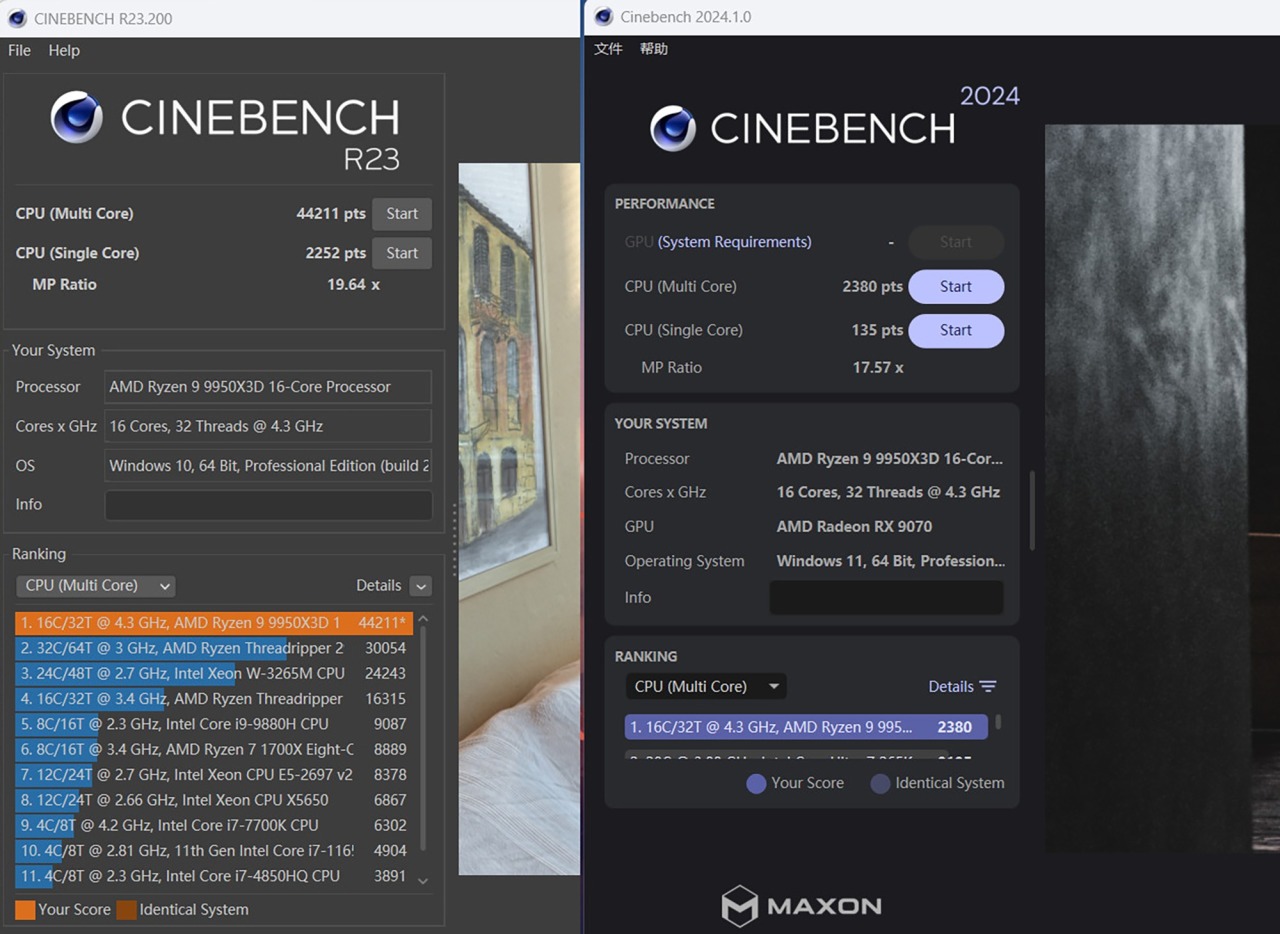Screen dimensions: 1280x934
Task: Click the Cinebench 2024 sphere logo
Action: click(x=673, y=128)
